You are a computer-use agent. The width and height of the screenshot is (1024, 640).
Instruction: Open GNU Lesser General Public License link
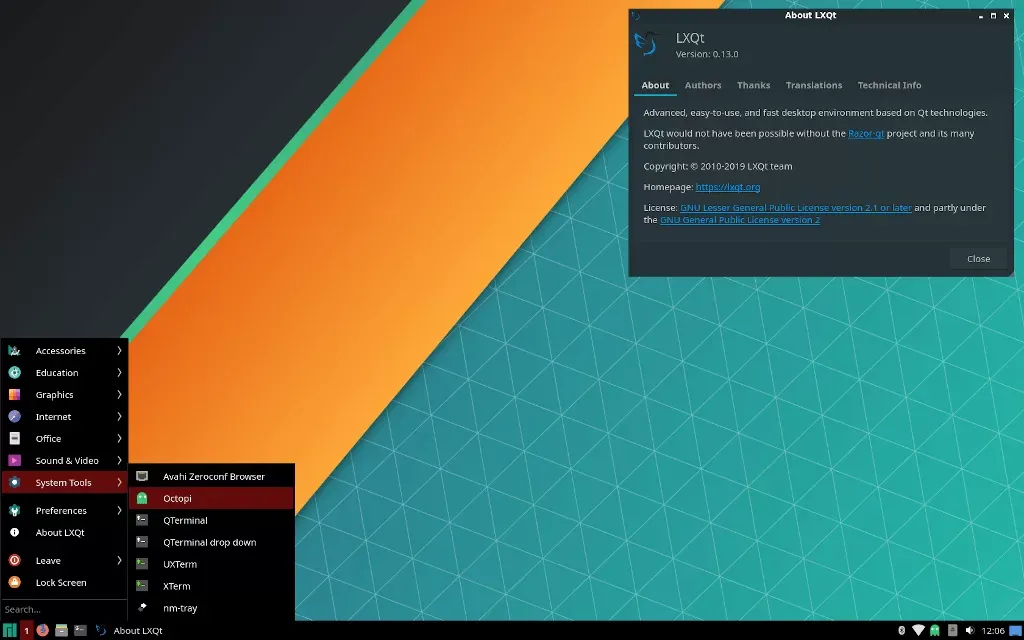coord(795,208)
